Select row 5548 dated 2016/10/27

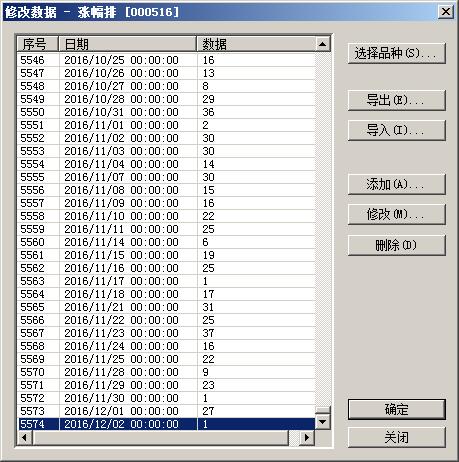(166, 86)
